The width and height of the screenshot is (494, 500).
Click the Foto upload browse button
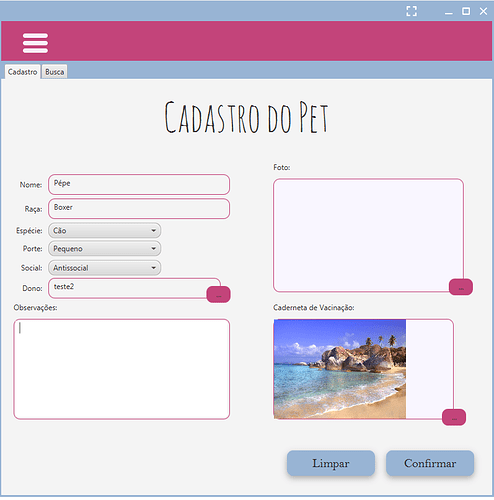[461, 287]
